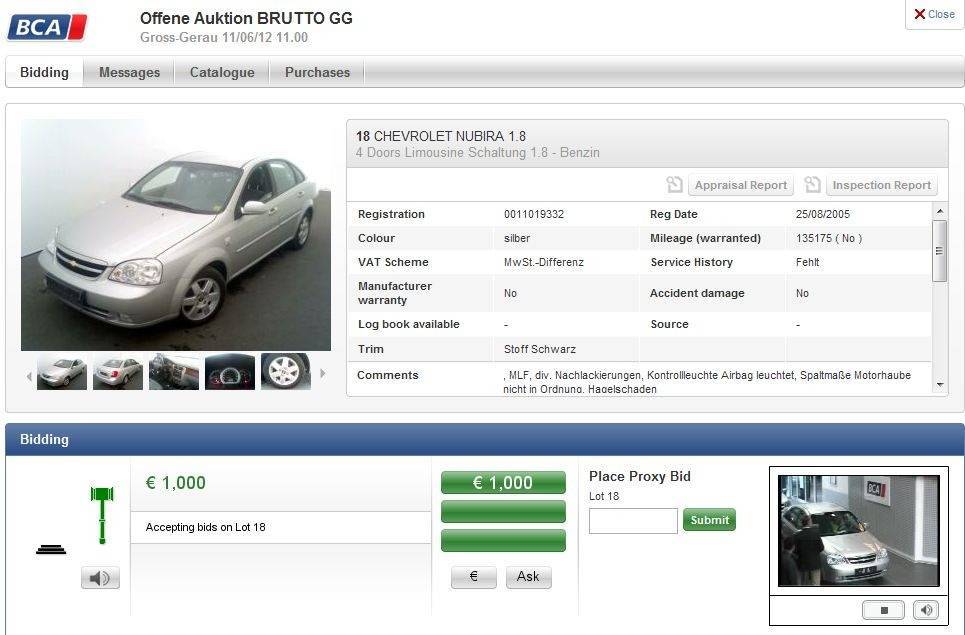Click the Reg Date value 25/08/2005
The height and width of the screenshot is (635, 965).
(x=822, y=214)
